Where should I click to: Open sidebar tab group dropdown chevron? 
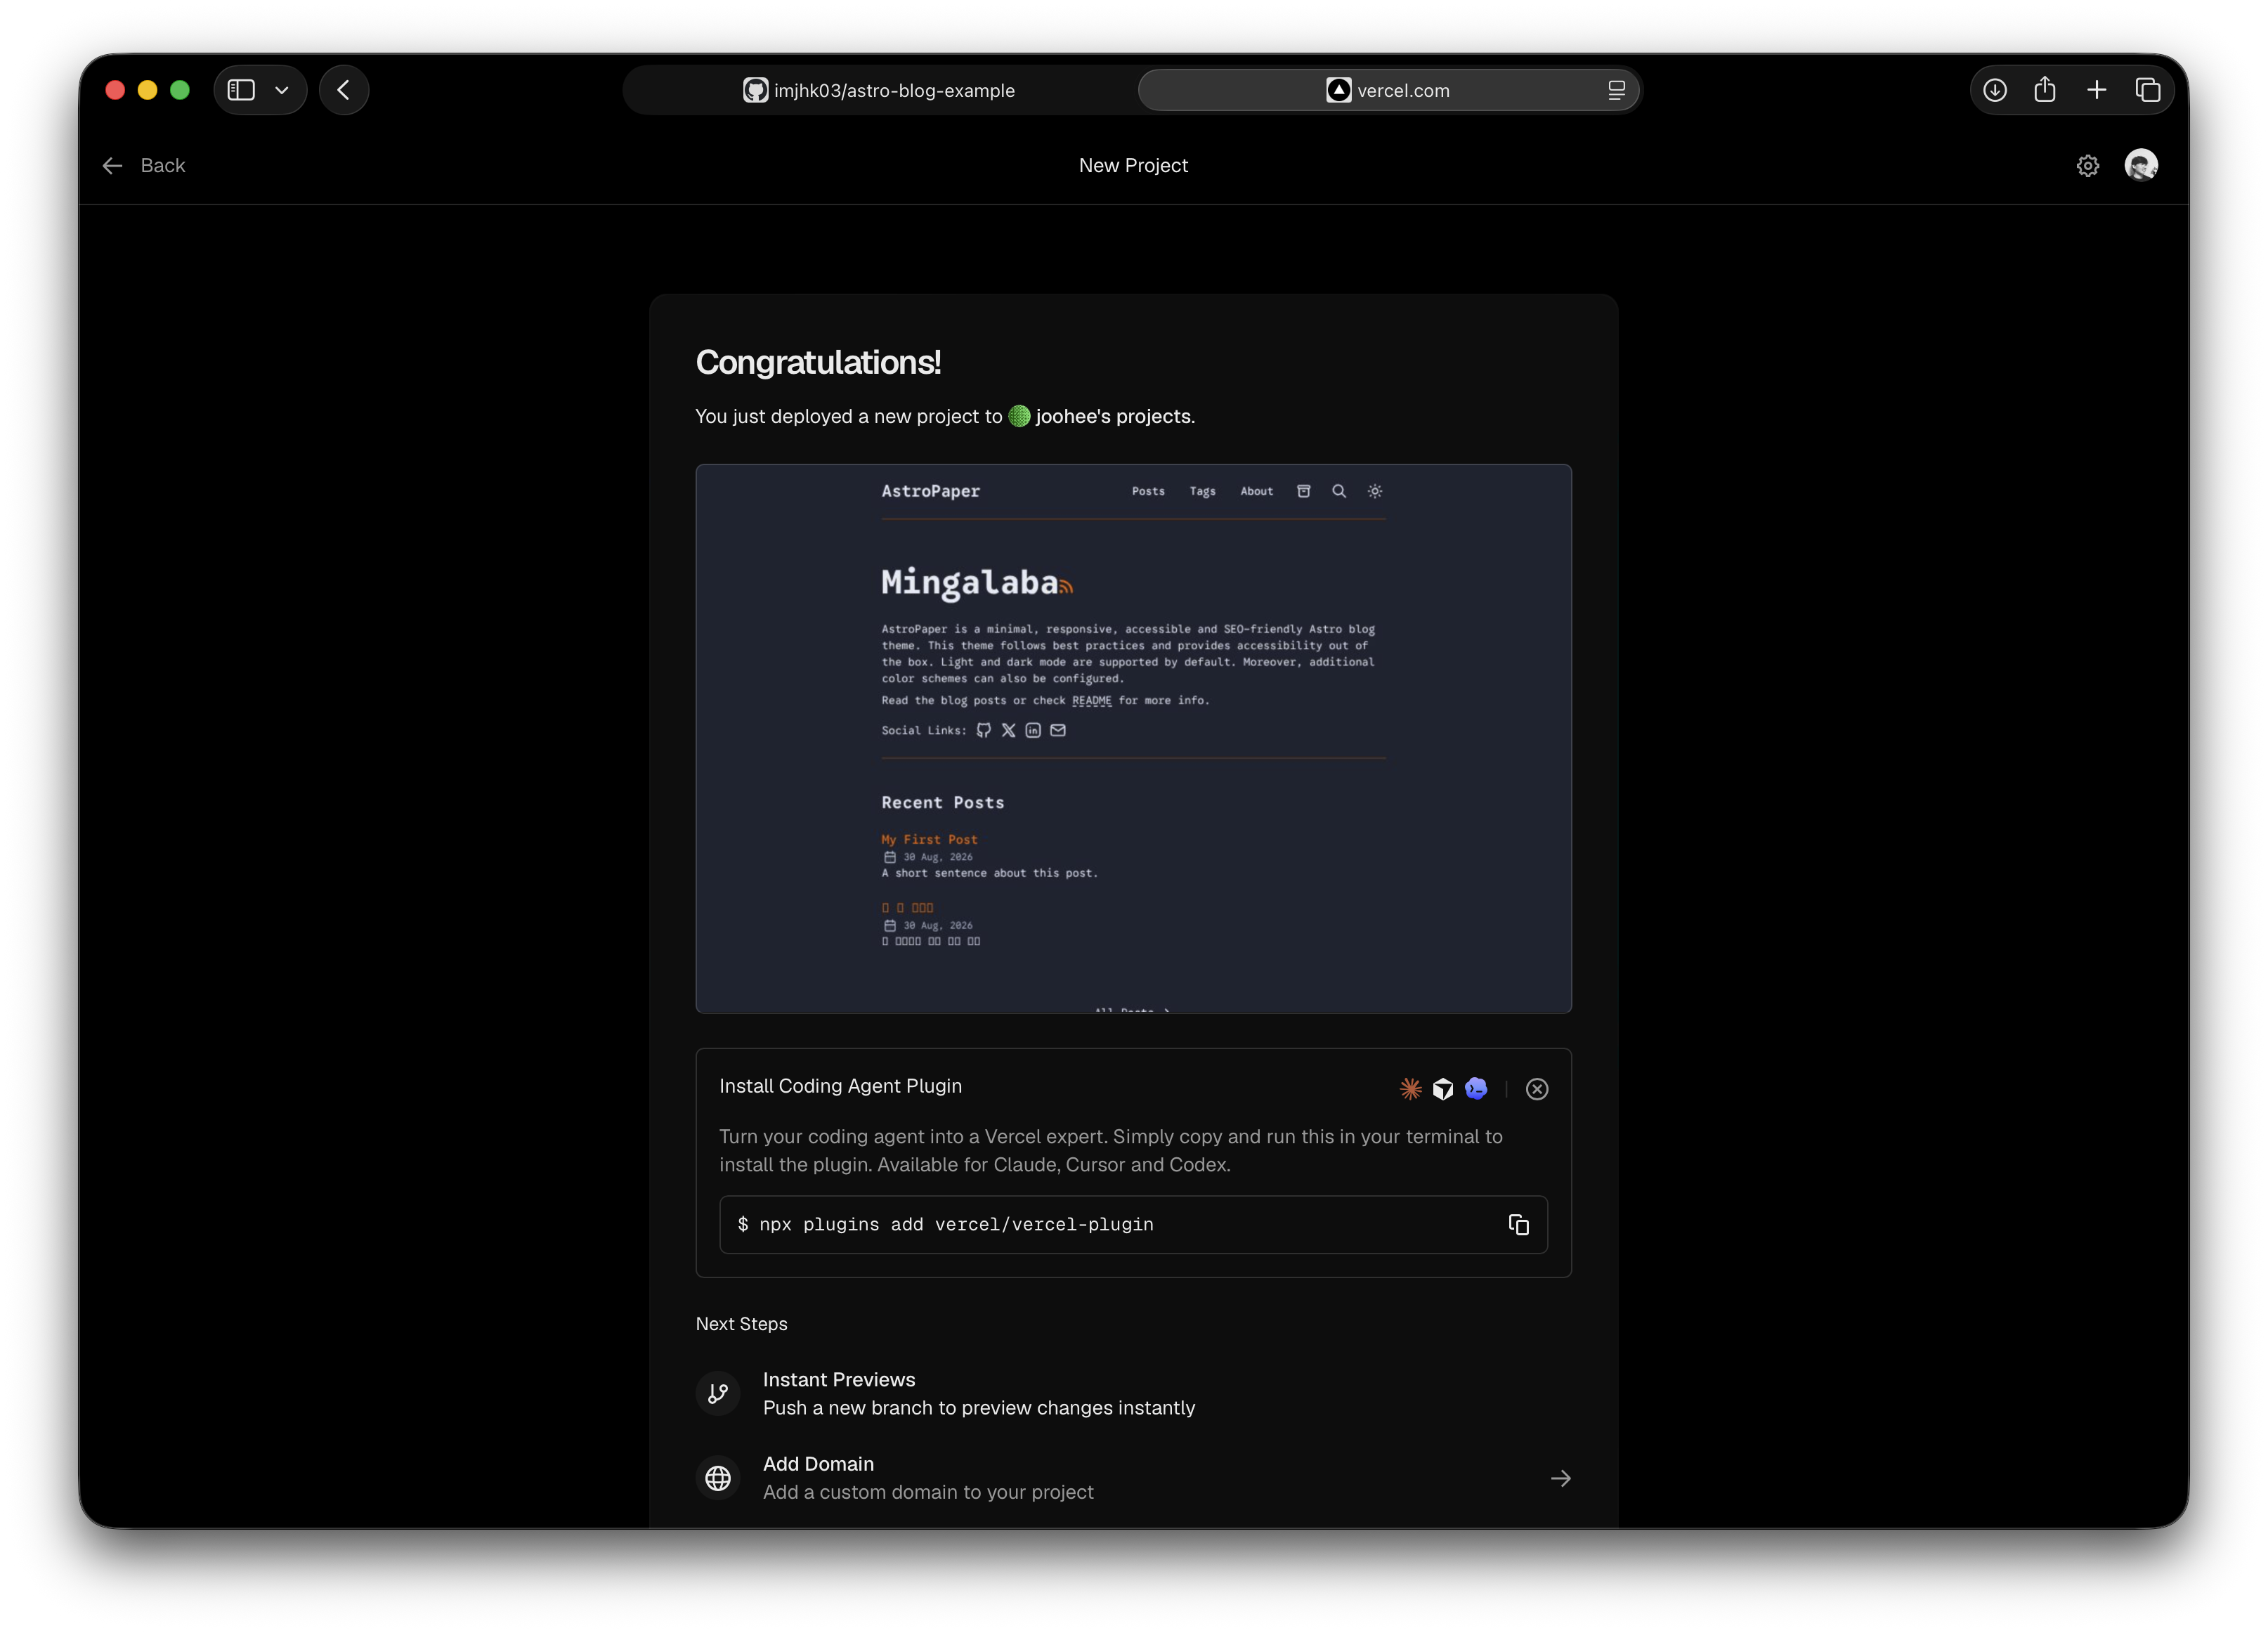282,90
